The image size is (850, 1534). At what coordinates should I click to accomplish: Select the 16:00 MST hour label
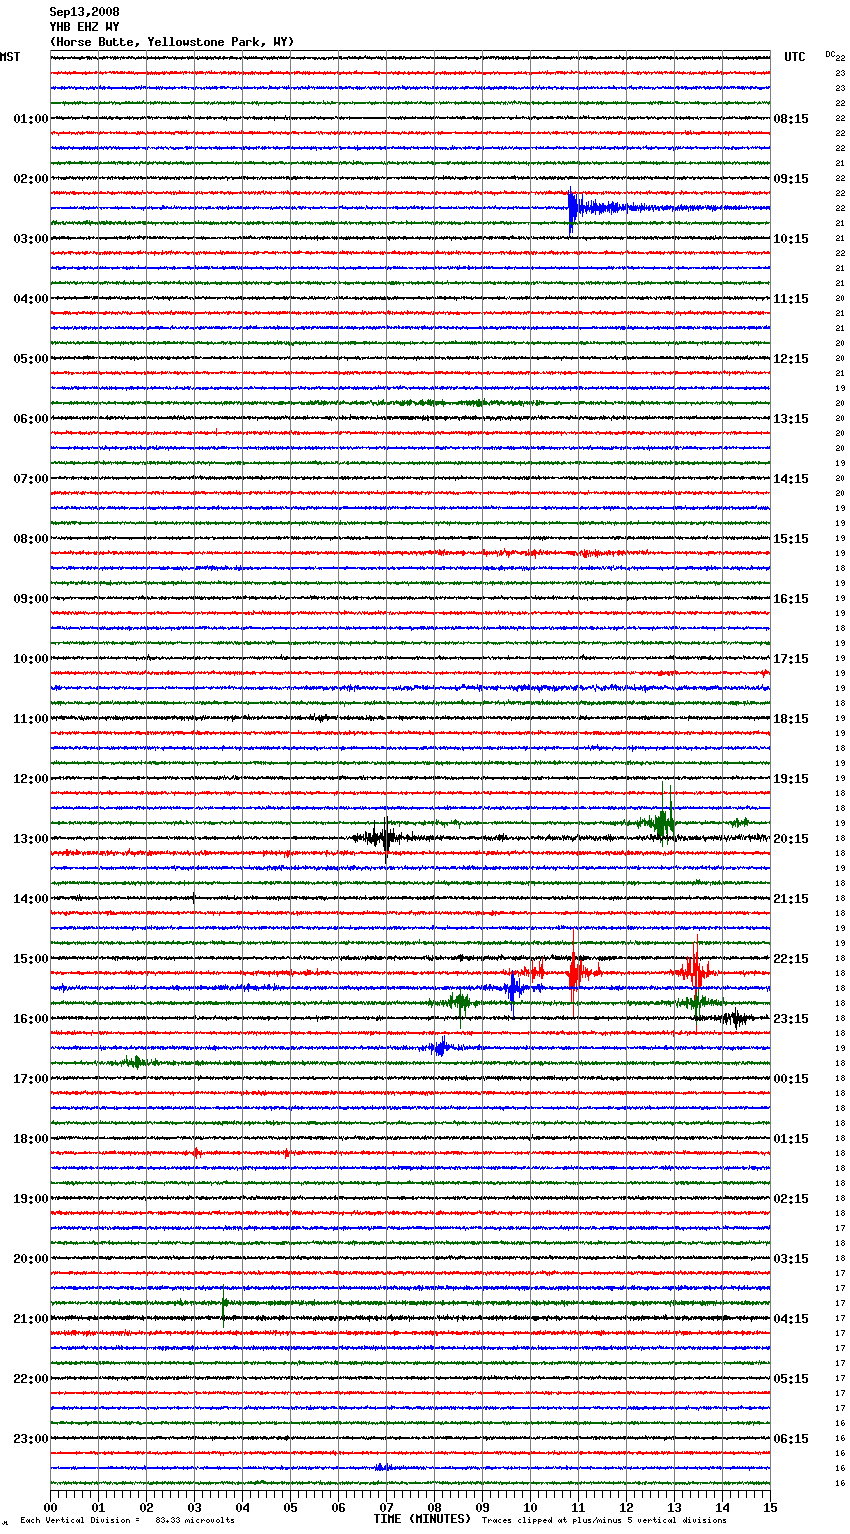[31, 1019]
